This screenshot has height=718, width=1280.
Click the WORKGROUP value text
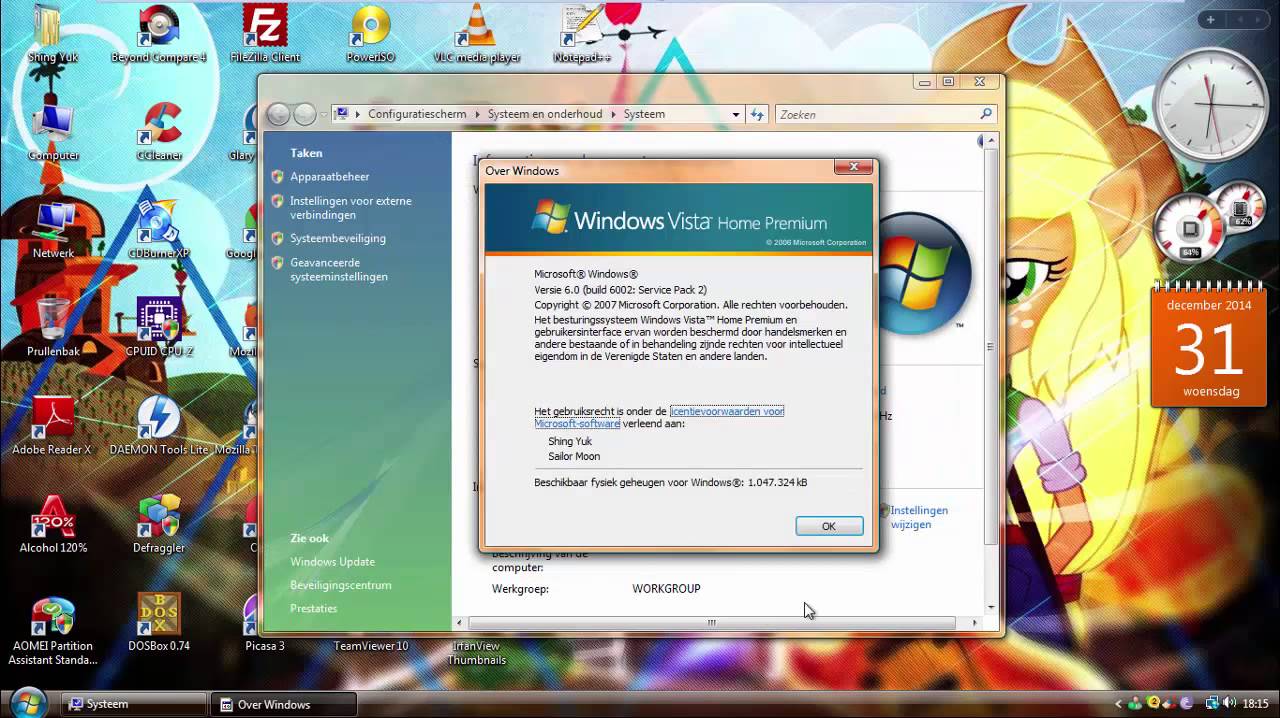click(x=666, y=589)
